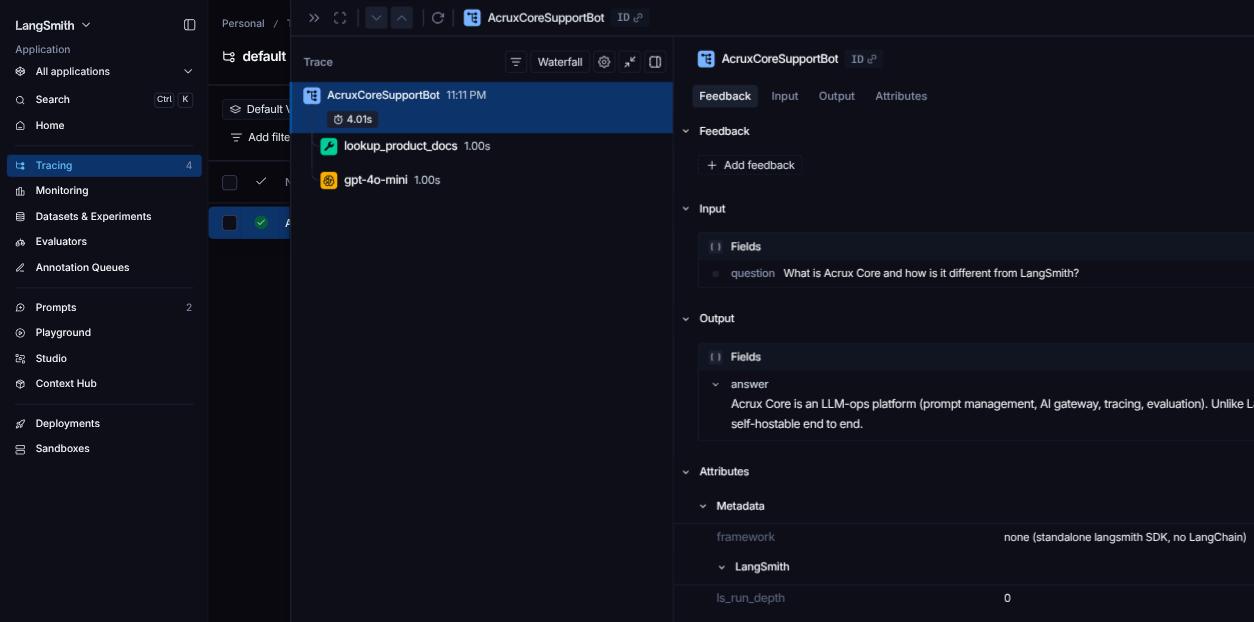Image resolution: width=1254 pixels, height=622 pixels.
Task: Toggle the side panel layout icon
Action: (x=655, y=62)
